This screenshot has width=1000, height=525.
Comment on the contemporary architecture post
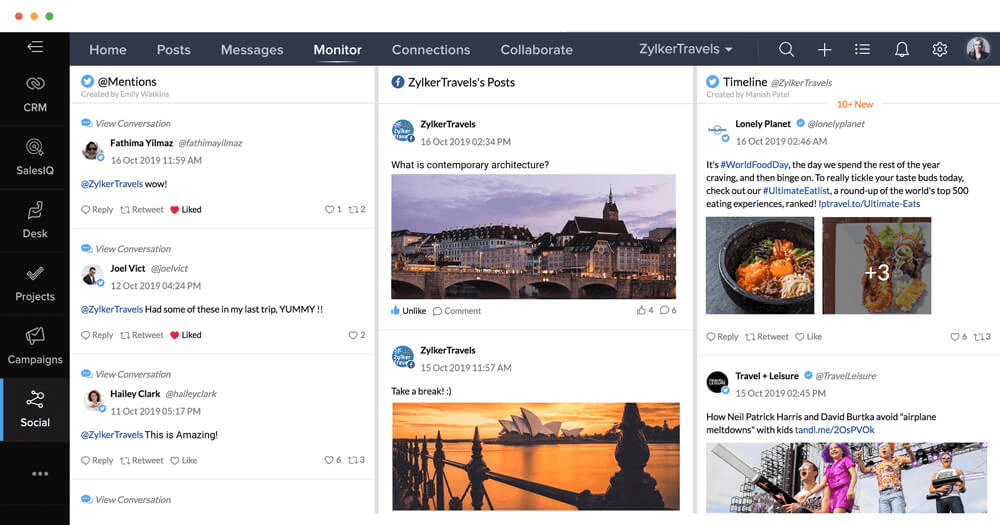tap(457, 311)
